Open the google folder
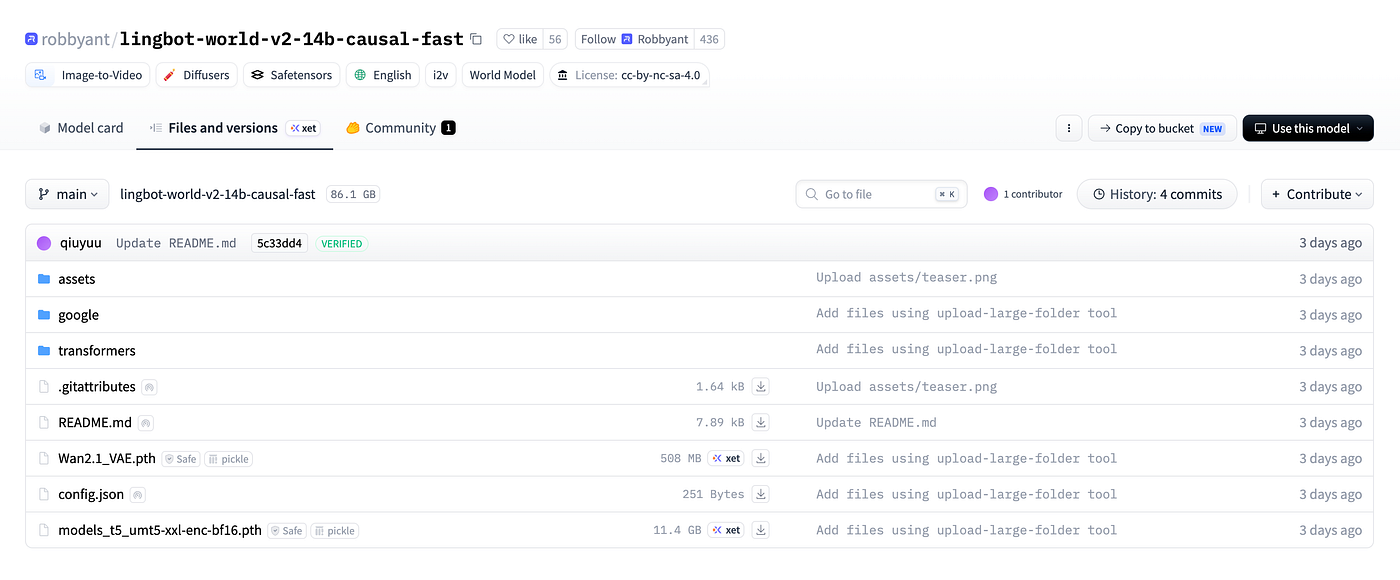 tap(78, 315)
